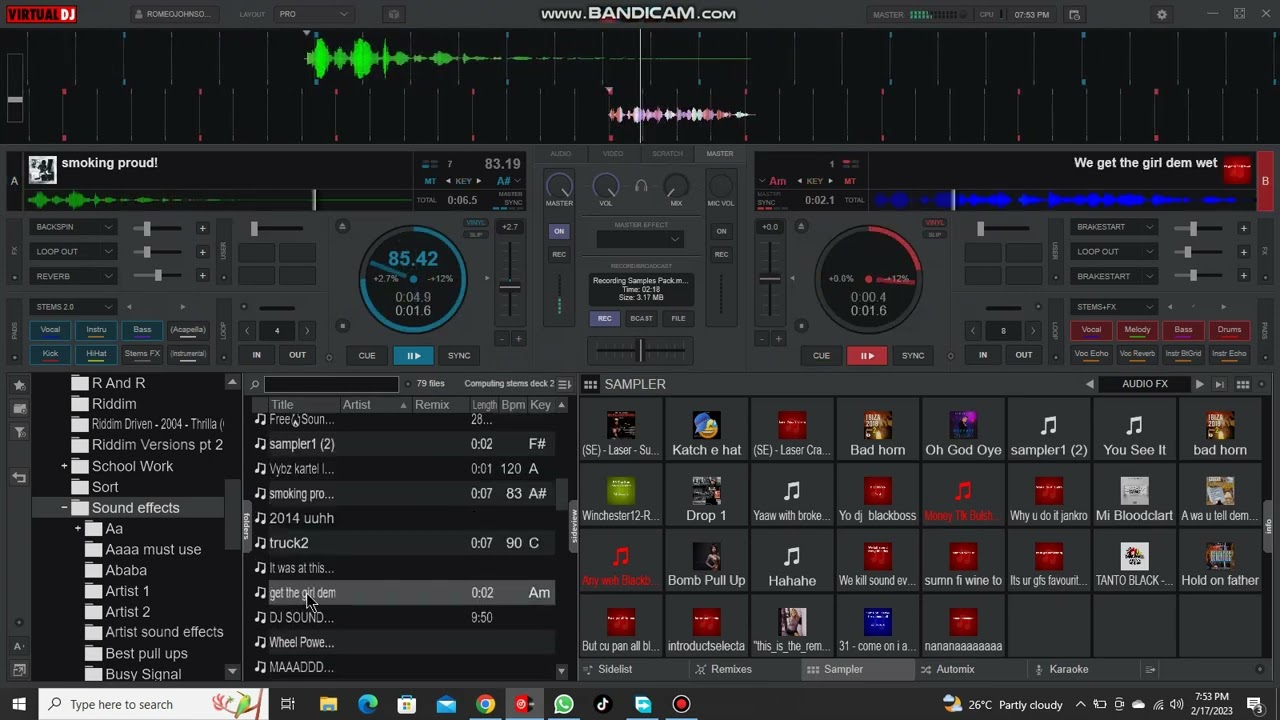Set loop OUT on right deck
The width and height of the screenshot is (1280, 720).
pyautogui.click(x=1023, y=355)
